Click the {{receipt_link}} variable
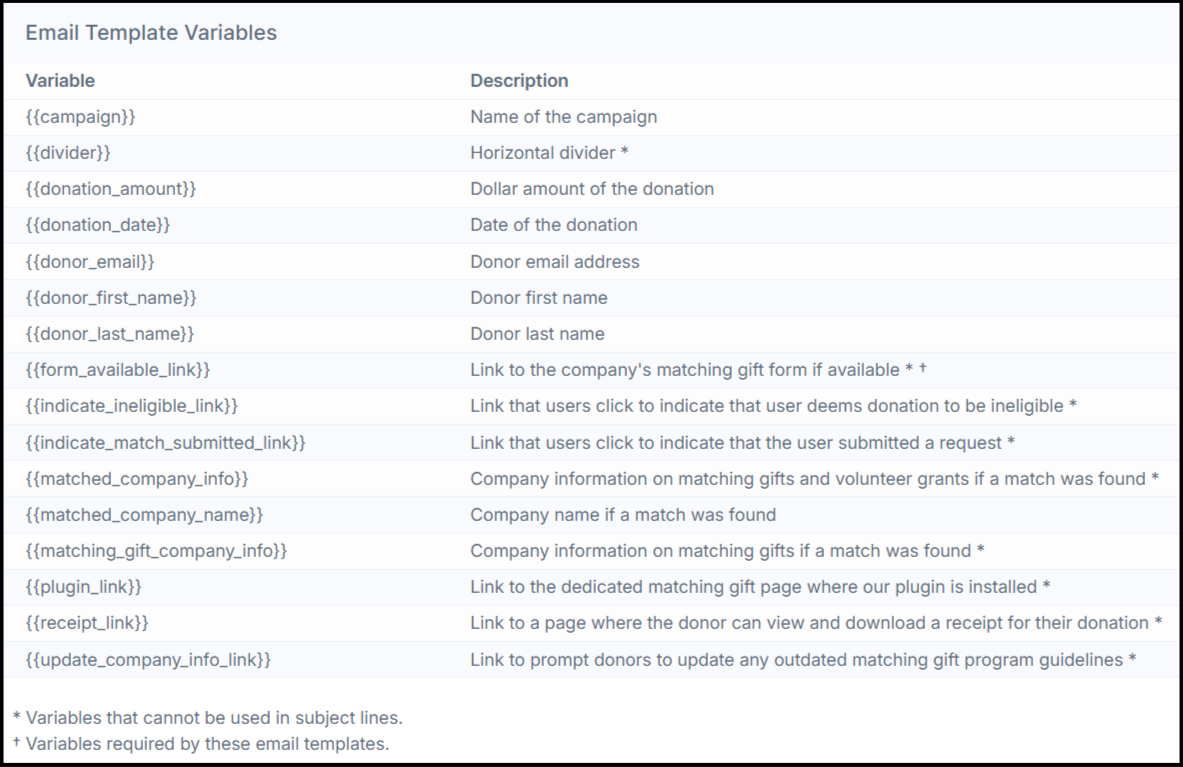The height and width of the screenshot is (767, 1183). [87, 624]
